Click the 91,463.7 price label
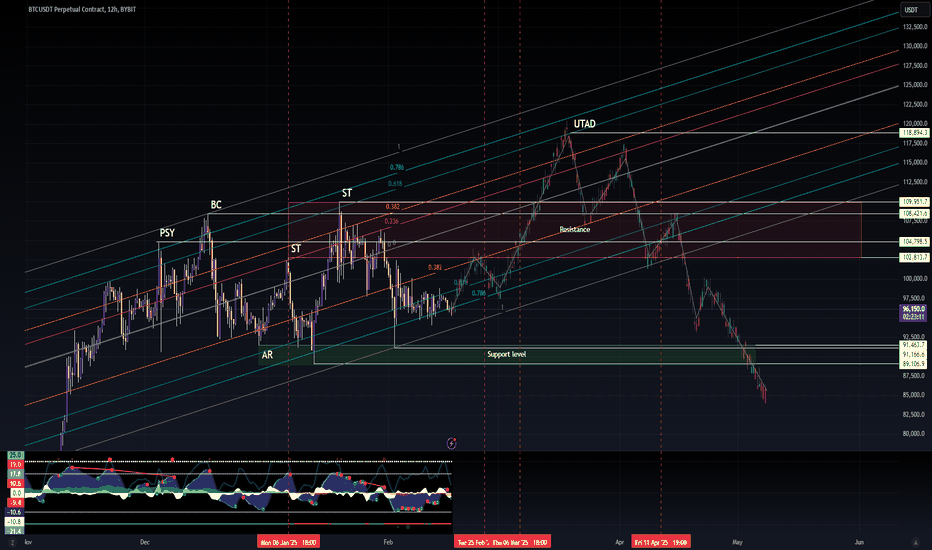Screen dimensions: 932x550 coord(915,345)
